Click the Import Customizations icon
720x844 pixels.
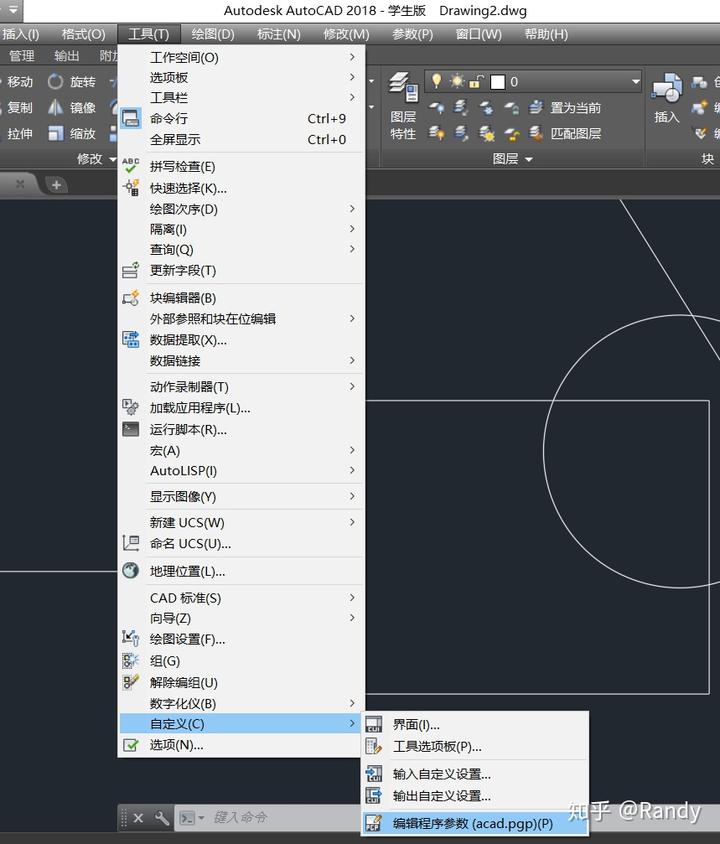coord(373,773)
